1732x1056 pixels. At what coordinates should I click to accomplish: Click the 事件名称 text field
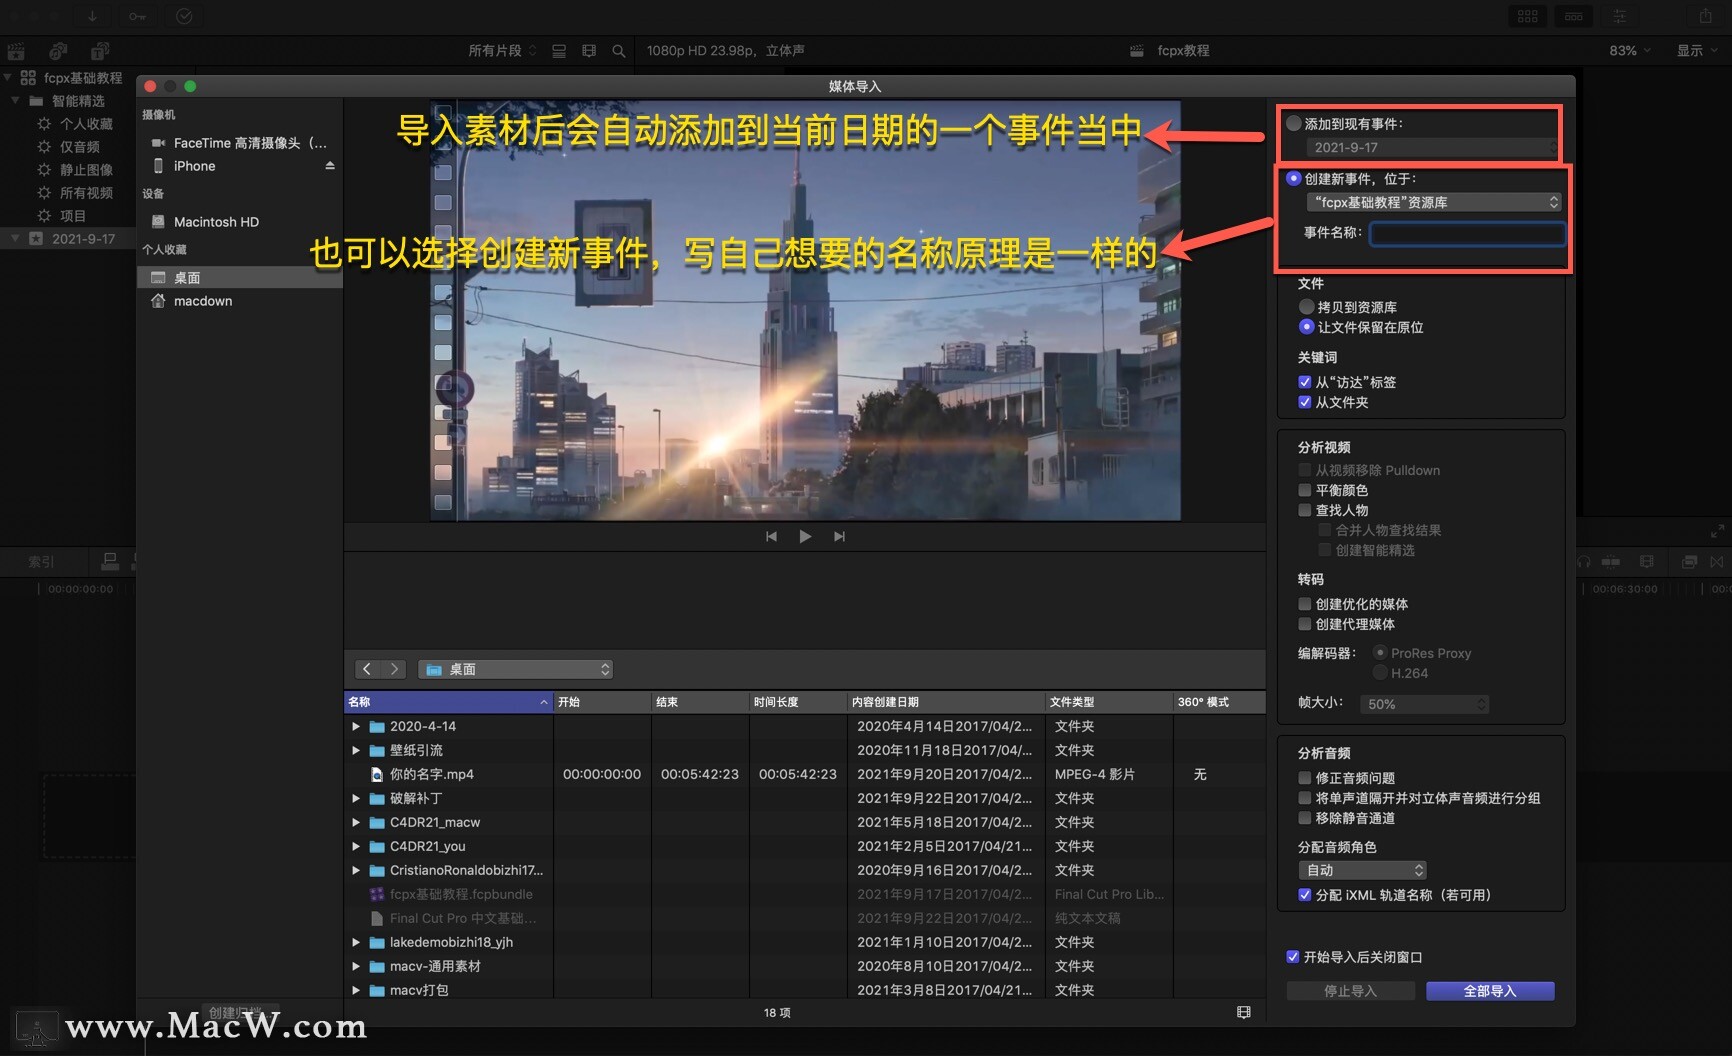(x=1467, y=233)
